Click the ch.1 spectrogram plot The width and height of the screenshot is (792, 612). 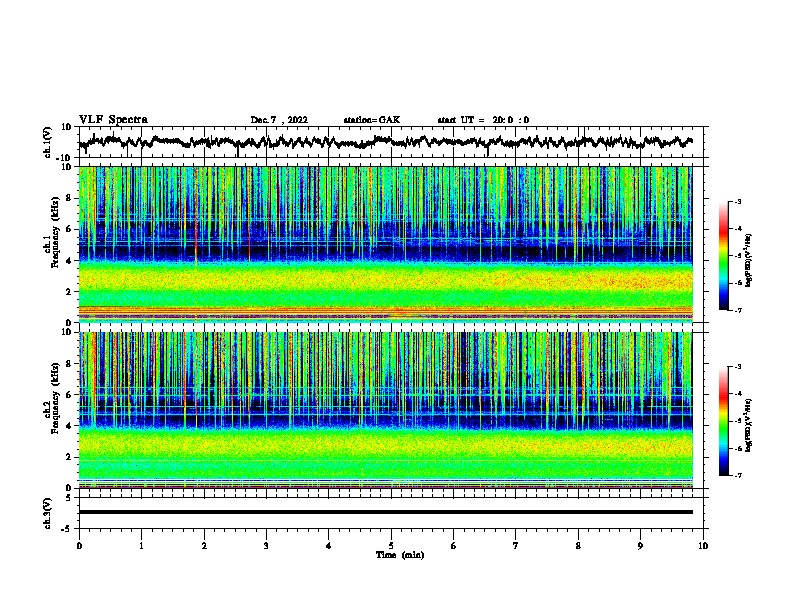[385, 244]
